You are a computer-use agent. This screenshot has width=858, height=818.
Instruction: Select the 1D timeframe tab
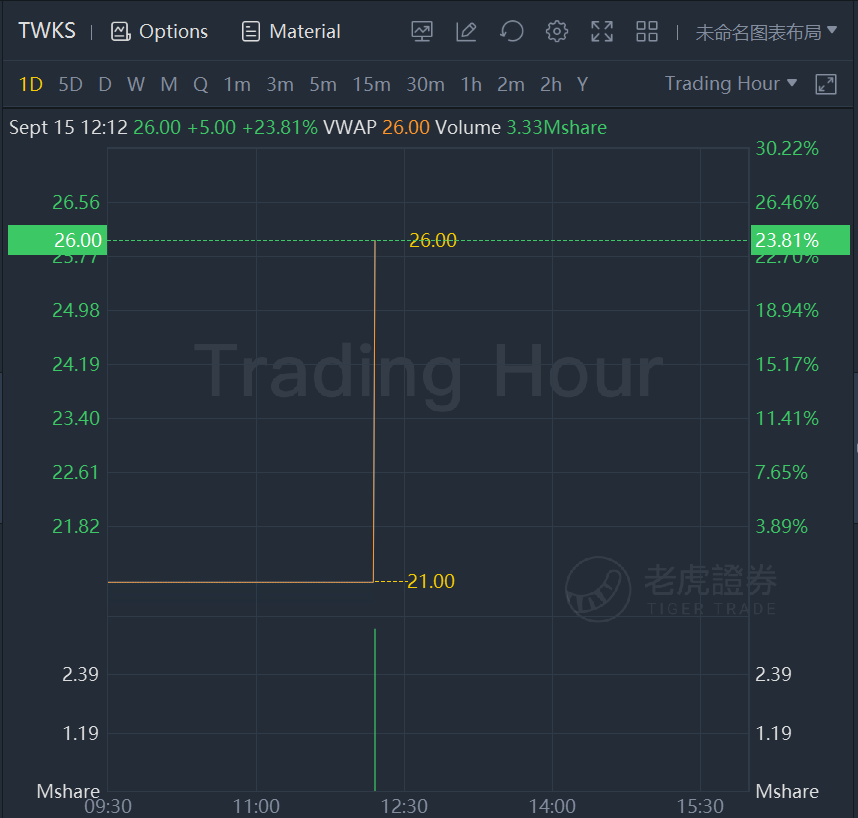pyautogui.click(x=31, y=85)
